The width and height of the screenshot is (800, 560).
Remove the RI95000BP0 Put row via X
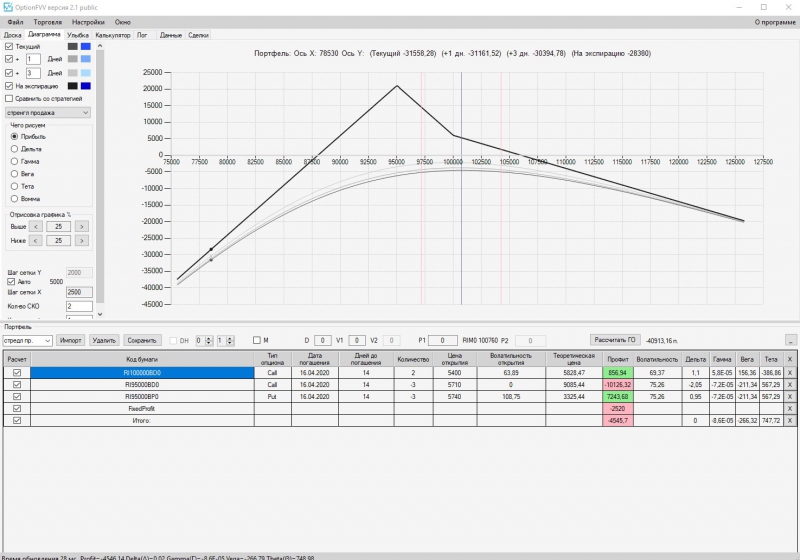pyautogui.click(x=789, y=396)
